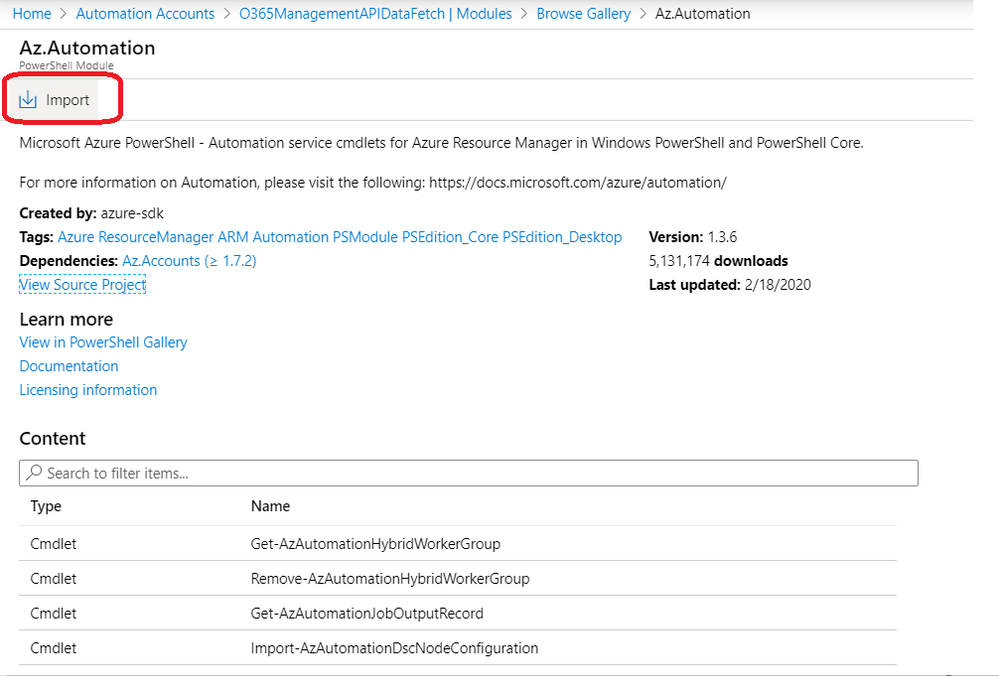Select Get-AzAutomationJobOutputRecord row name
999x676 pixels.
(x=367, y=613)
